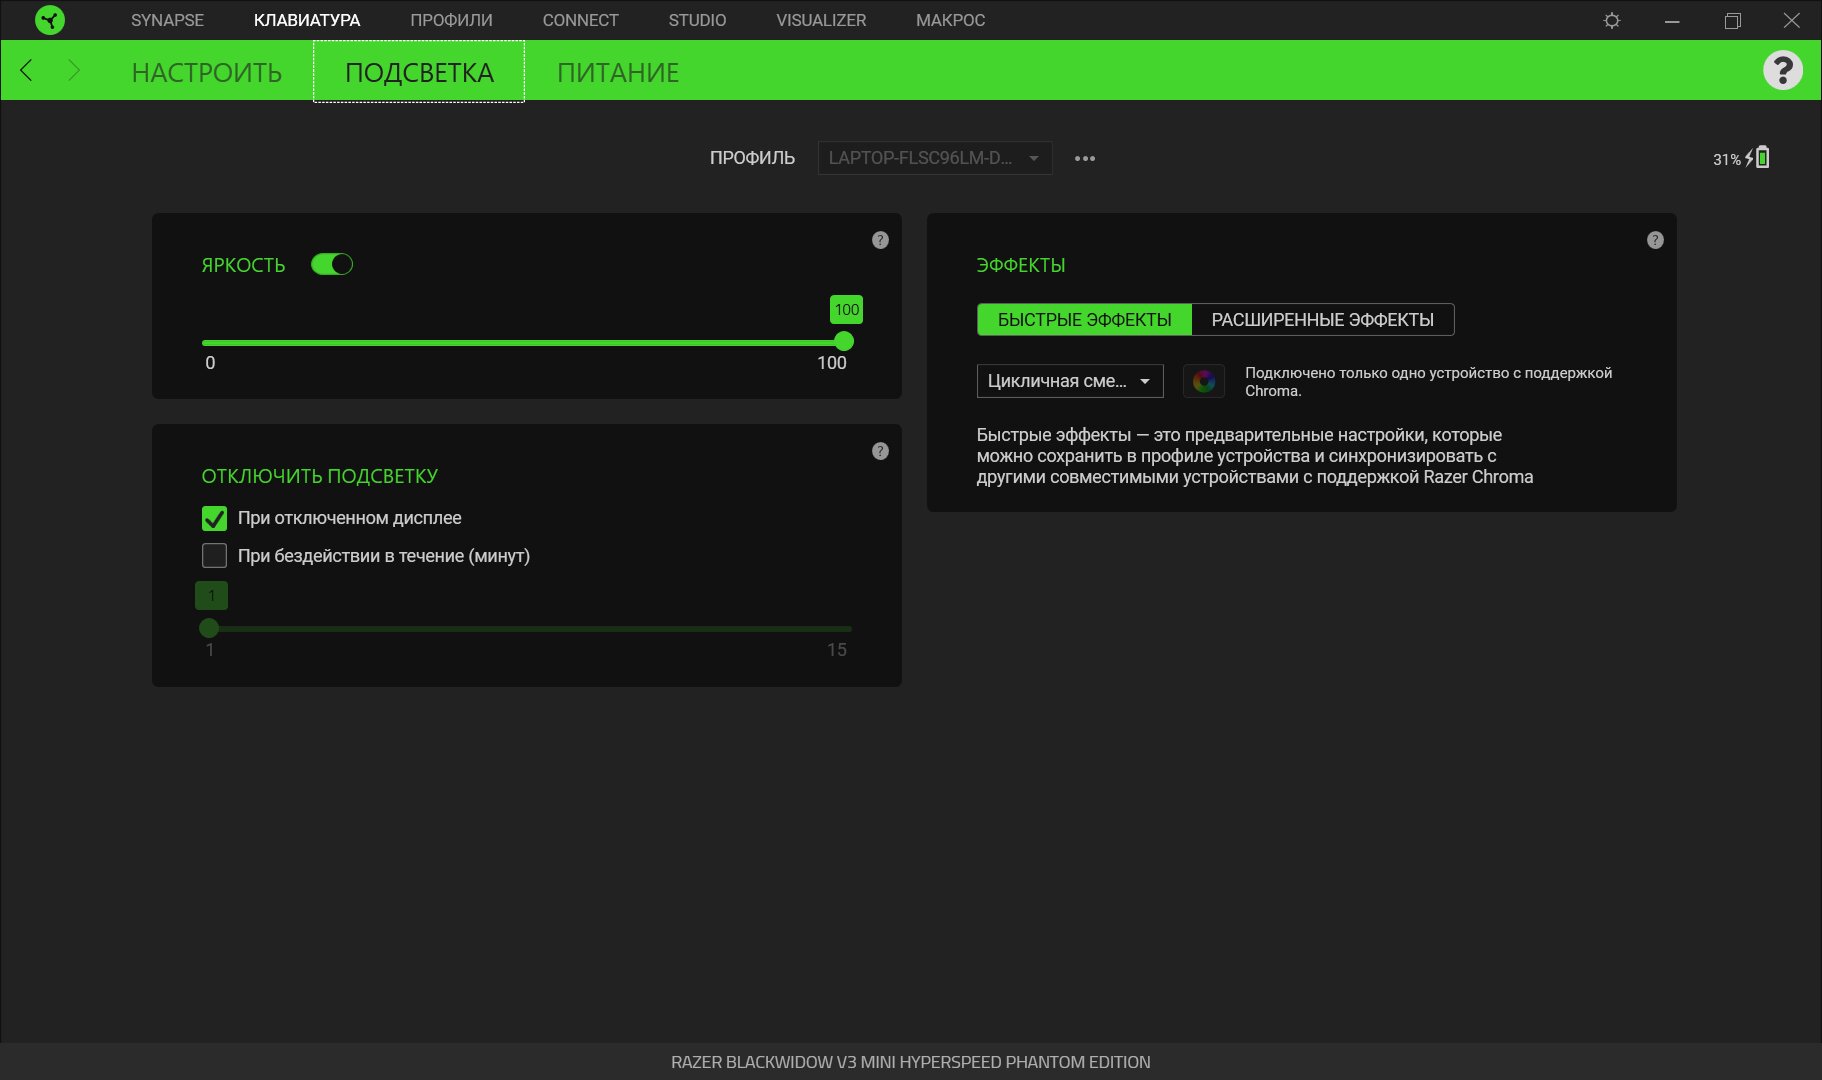Click the Razer logo icon
This screenshot has width=1822, height=1080.
point(49,20)
